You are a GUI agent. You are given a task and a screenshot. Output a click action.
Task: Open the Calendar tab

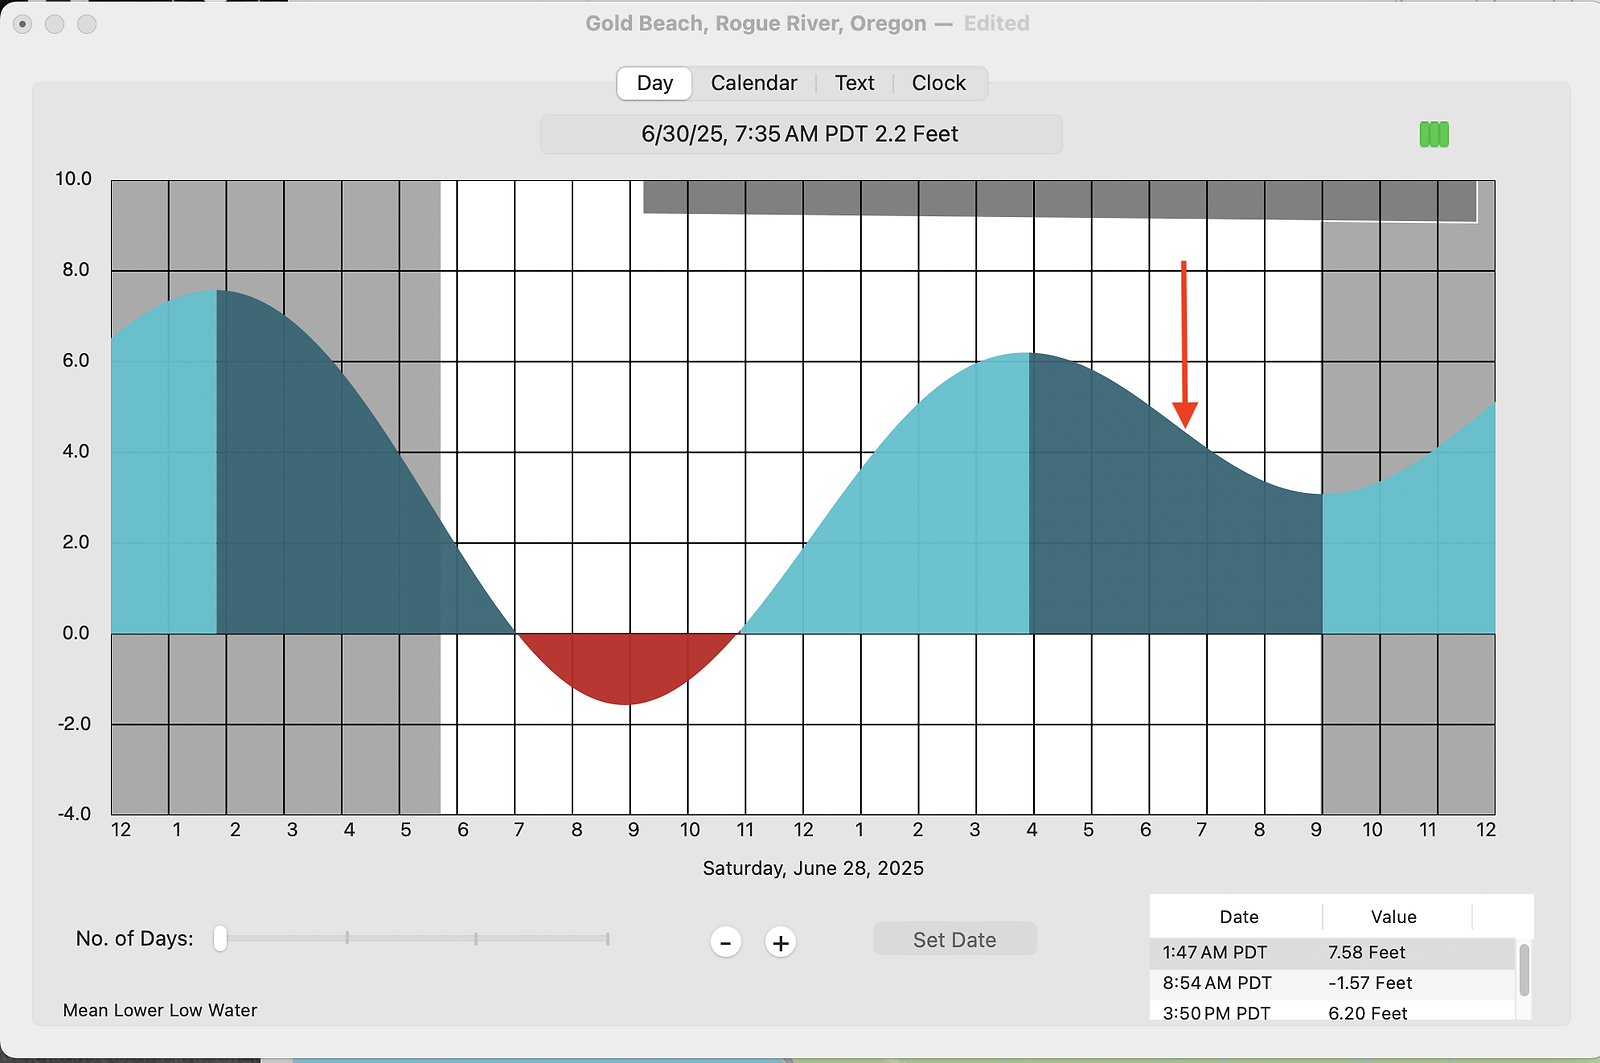point(753,83)
